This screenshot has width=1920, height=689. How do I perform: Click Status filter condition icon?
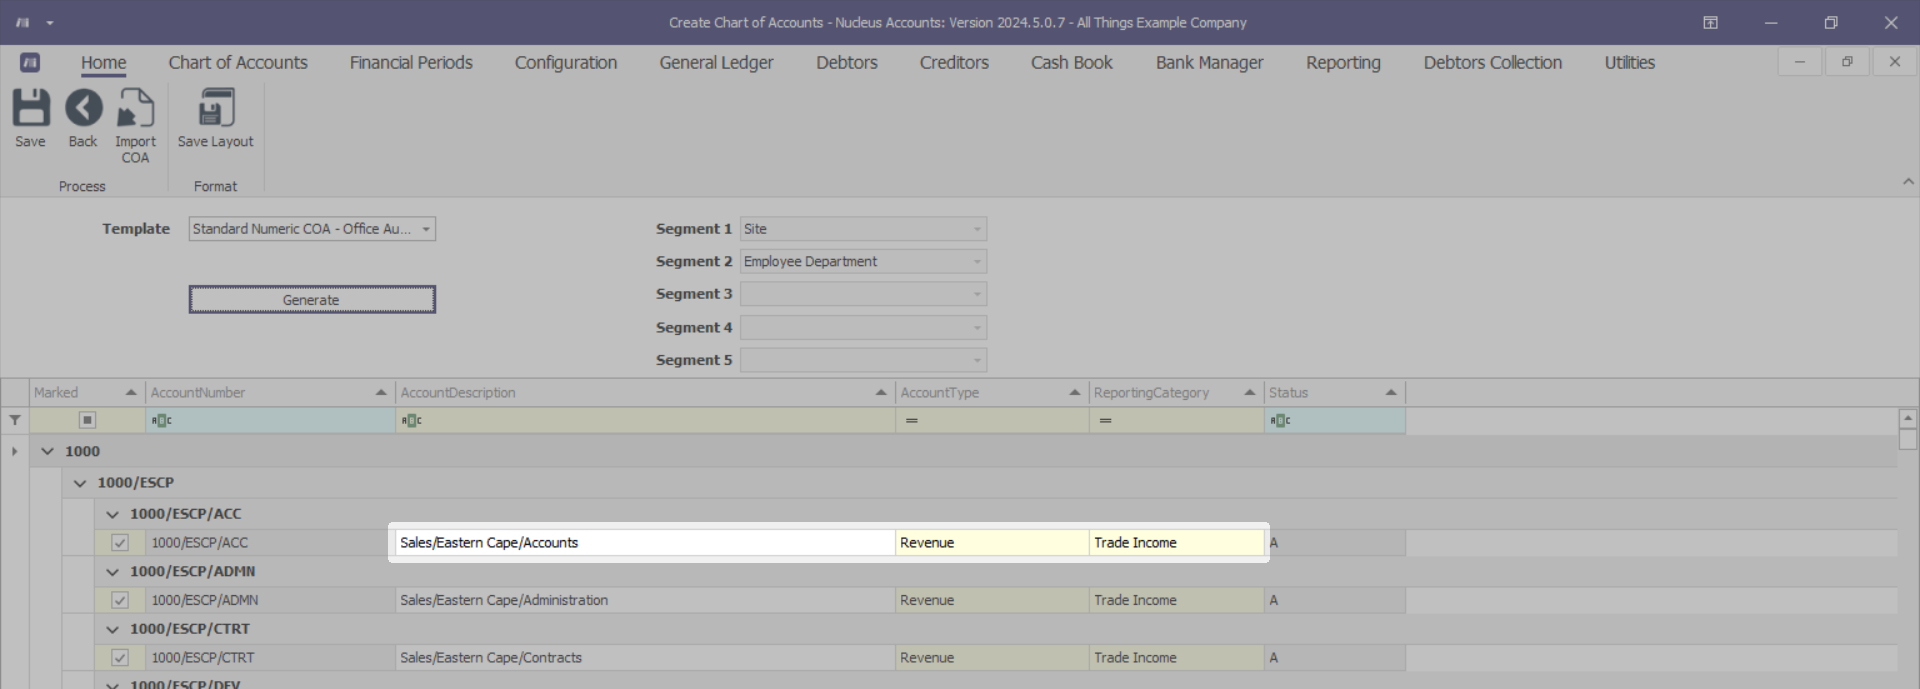(1280, 420)
